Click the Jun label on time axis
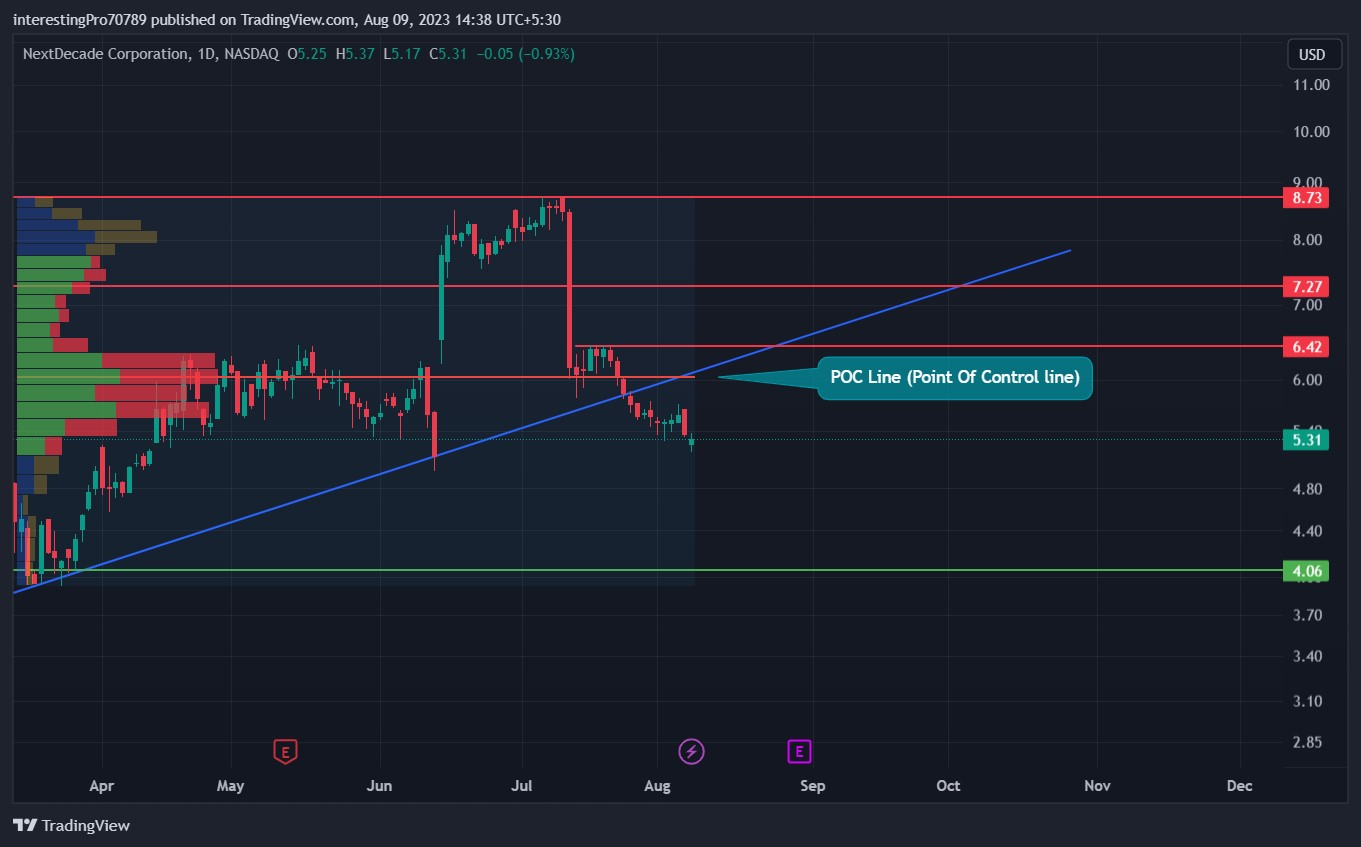This screenshot has width=1361, height=847. (379, 786)
